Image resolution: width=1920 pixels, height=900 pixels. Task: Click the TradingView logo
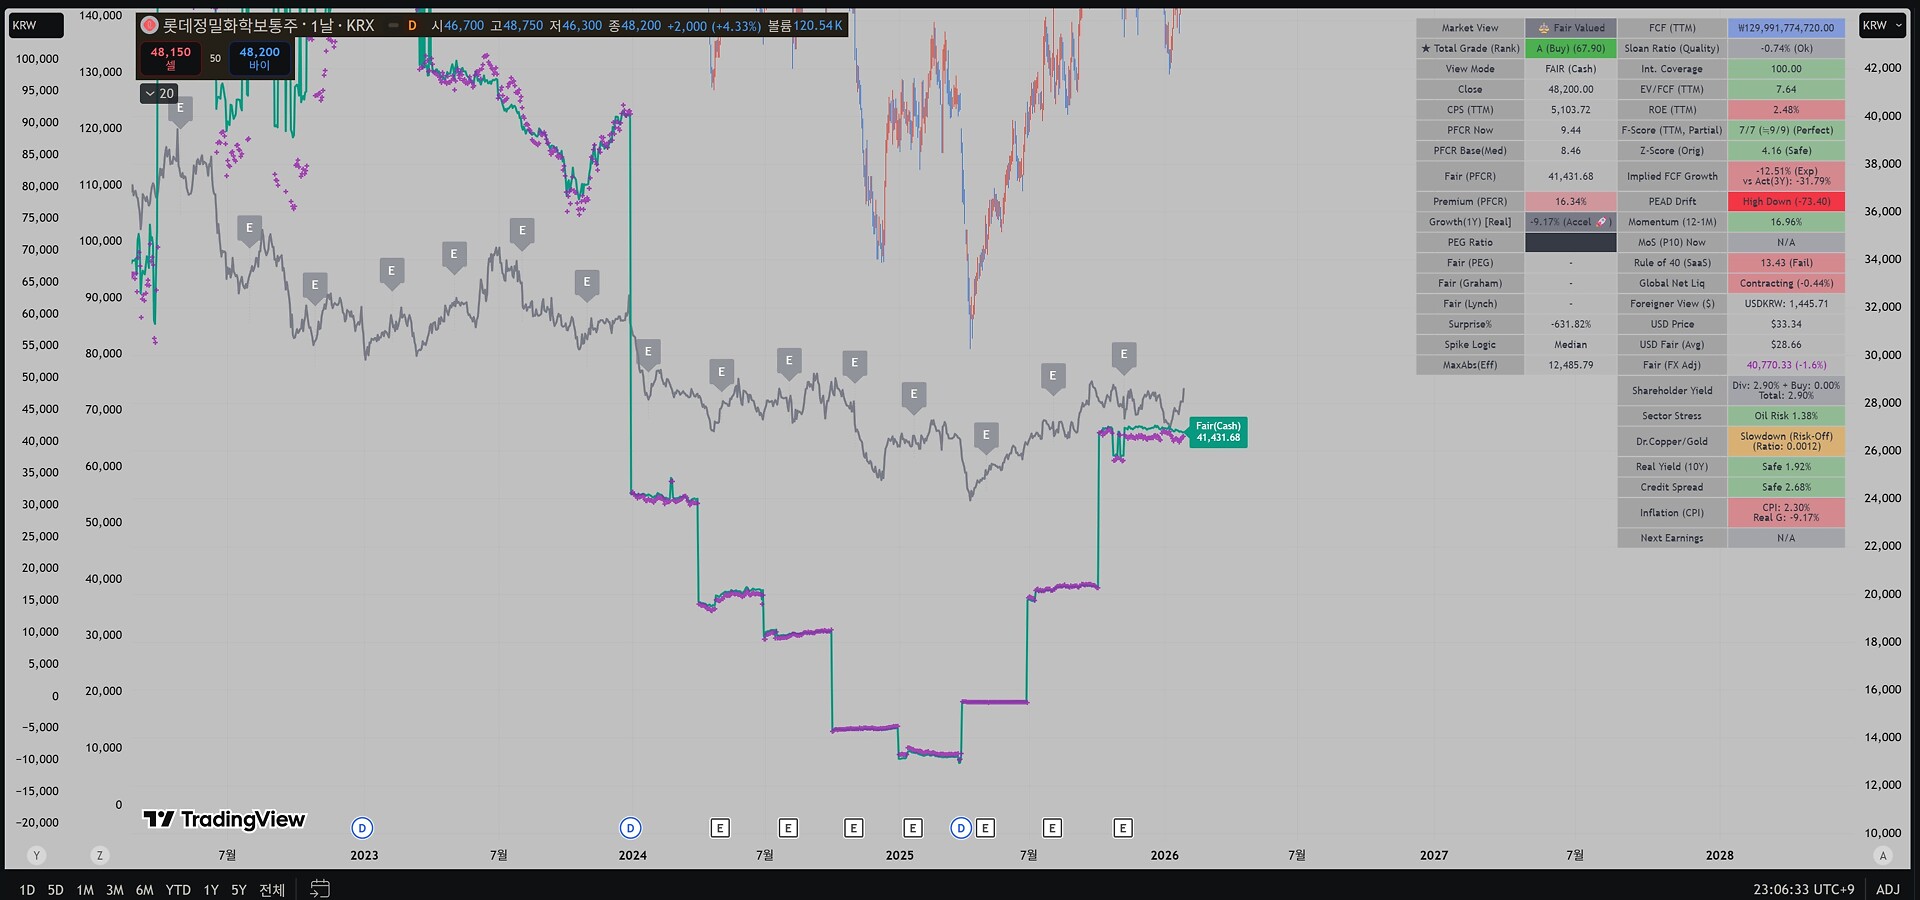click(224, 820)
